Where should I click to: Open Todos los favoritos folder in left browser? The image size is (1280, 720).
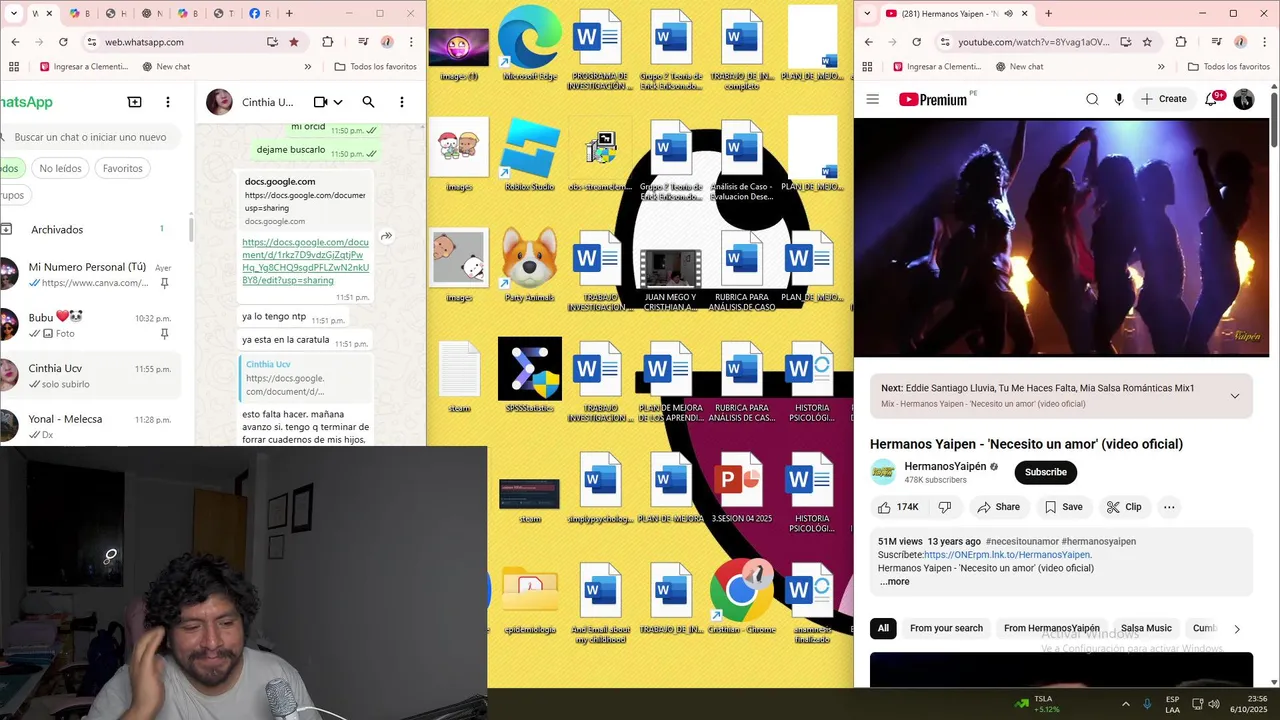pos(375,67)
